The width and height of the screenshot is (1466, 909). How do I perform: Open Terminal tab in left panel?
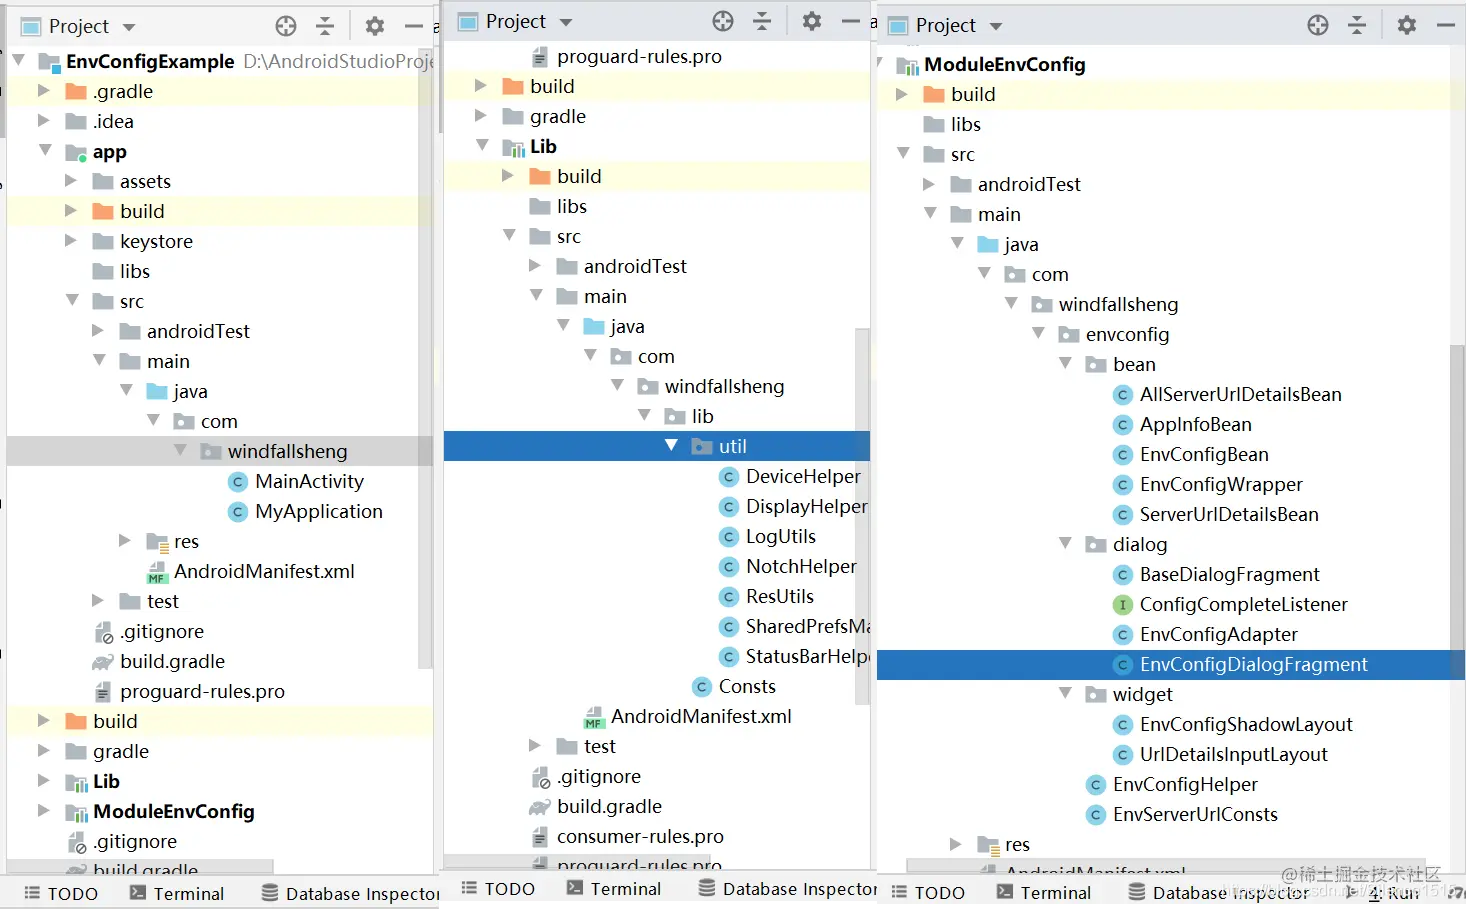pyautogui.click(x=177, y=894)
